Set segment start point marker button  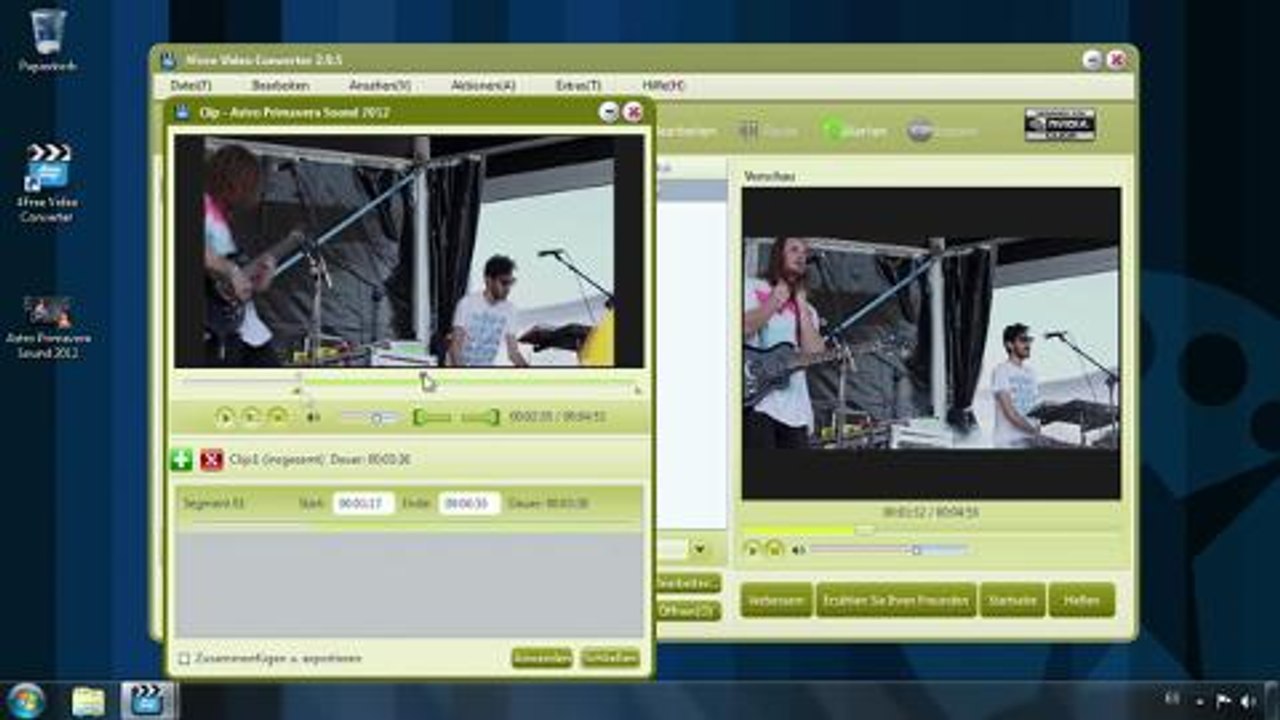pyautogui.click(x=432, y=417)
